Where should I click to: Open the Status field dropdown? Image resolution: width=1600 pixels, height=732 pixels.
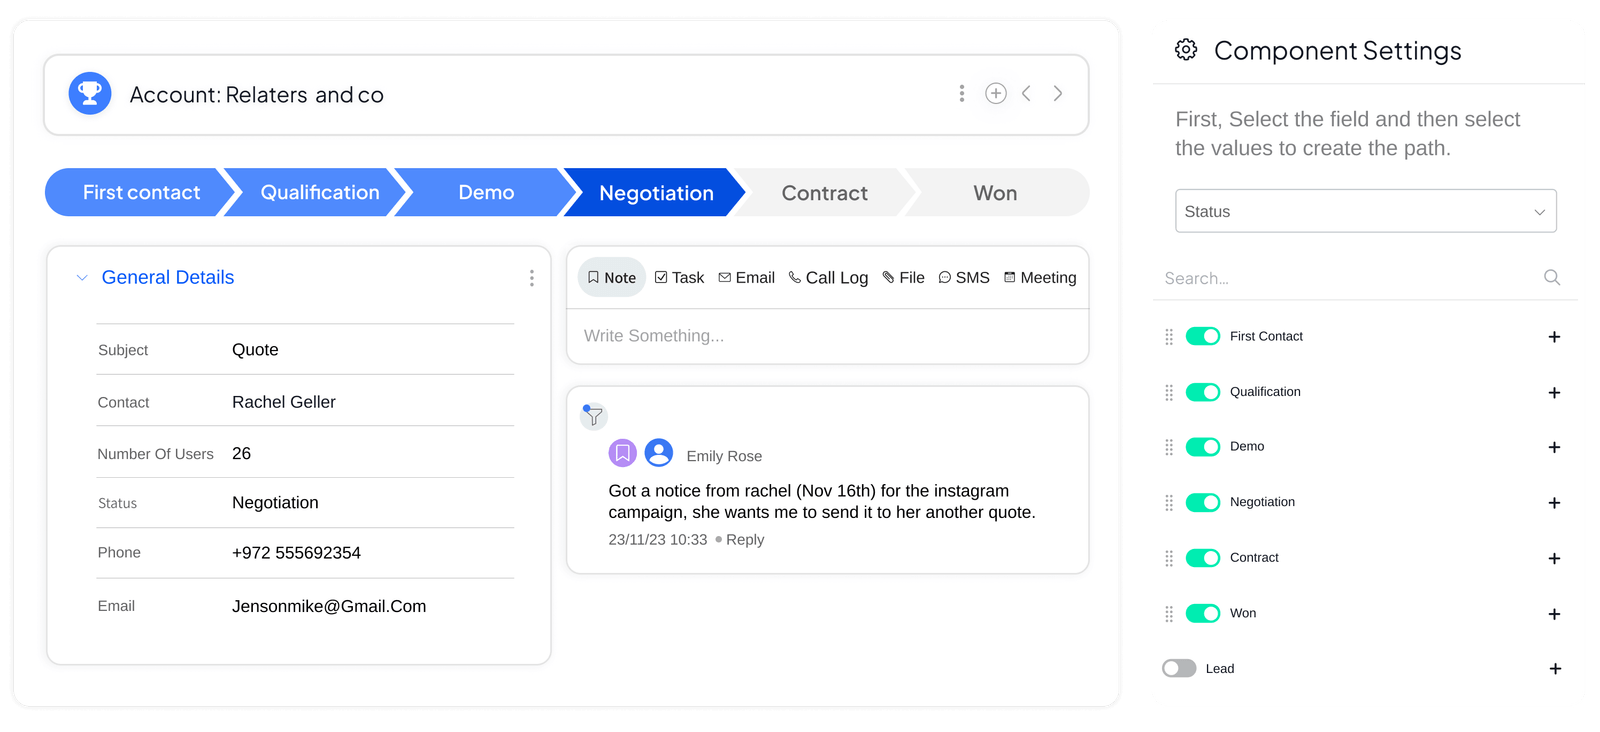1365,211
